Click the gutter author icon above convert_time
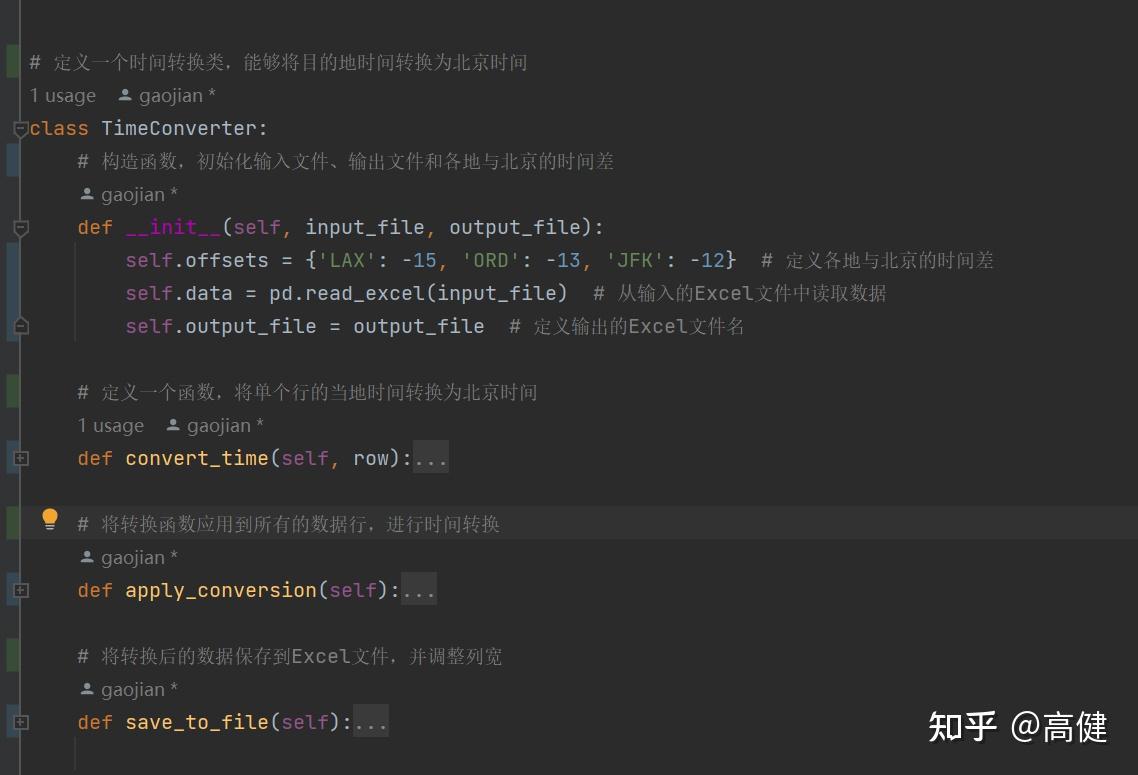The height and width of the screenshot is (775, 1138). click(x=173, y=425)
